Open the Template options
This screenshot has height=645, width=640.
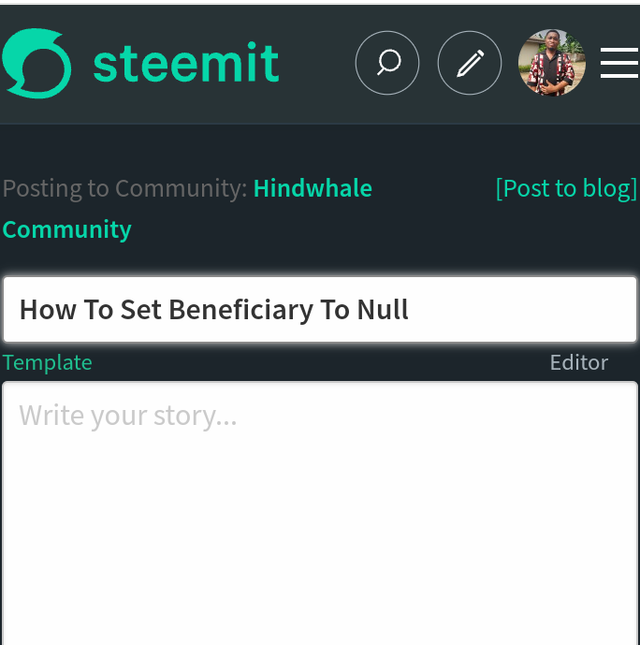47,362
